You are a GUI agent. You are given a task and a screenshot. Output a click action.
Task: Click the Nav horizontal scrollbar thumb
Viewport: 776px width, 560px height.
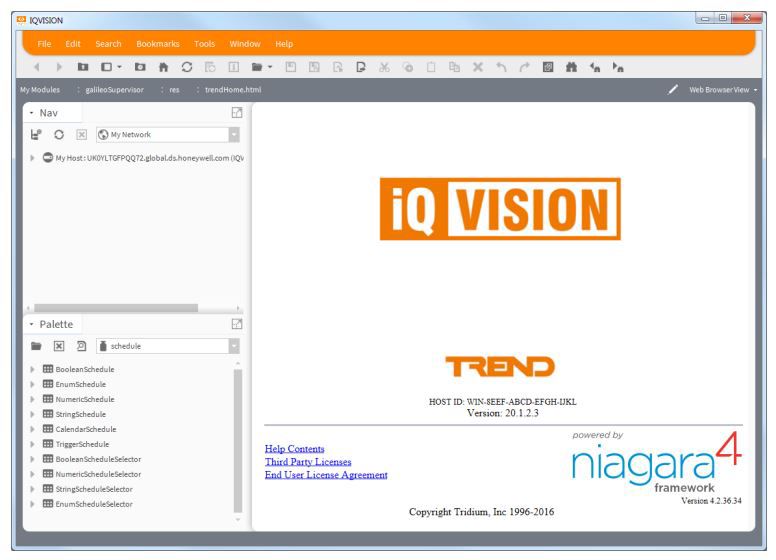pos(116,308)
